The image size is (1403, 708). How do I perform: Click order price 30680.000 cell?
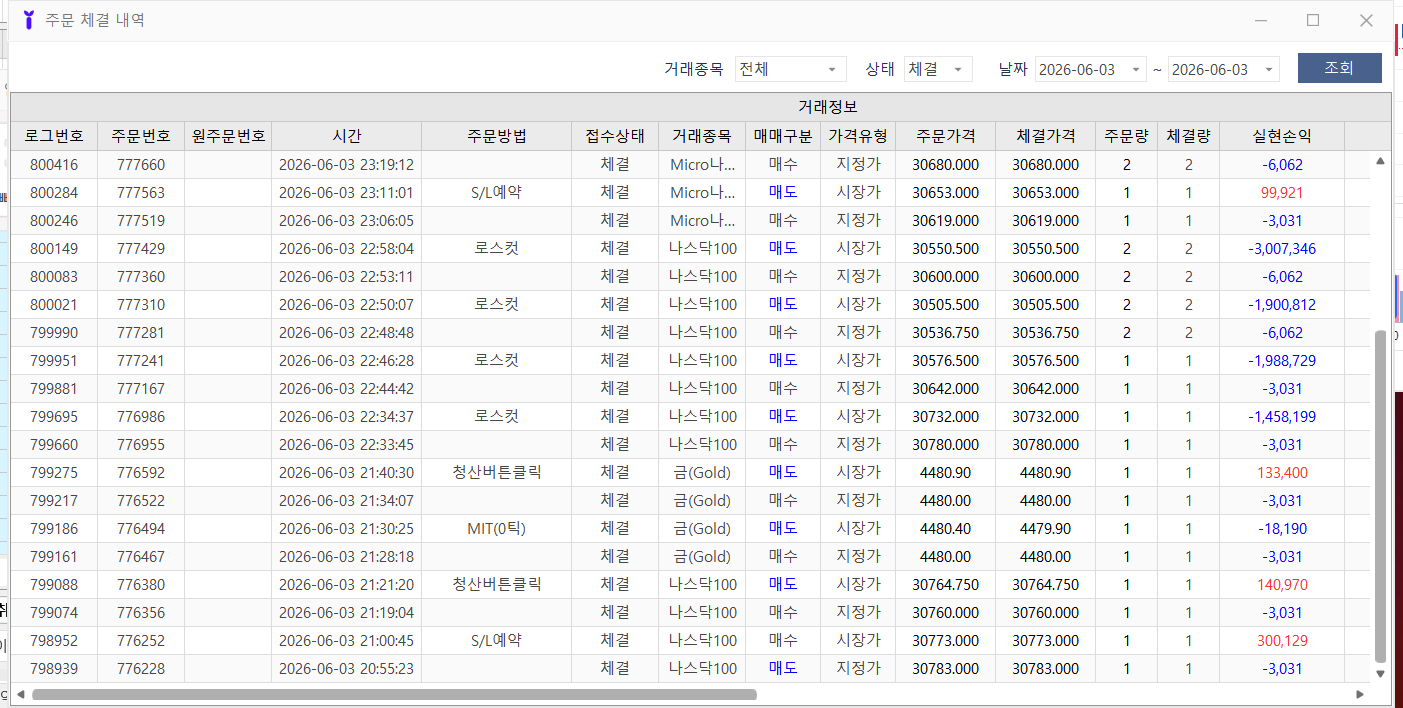tap(945, 165)
